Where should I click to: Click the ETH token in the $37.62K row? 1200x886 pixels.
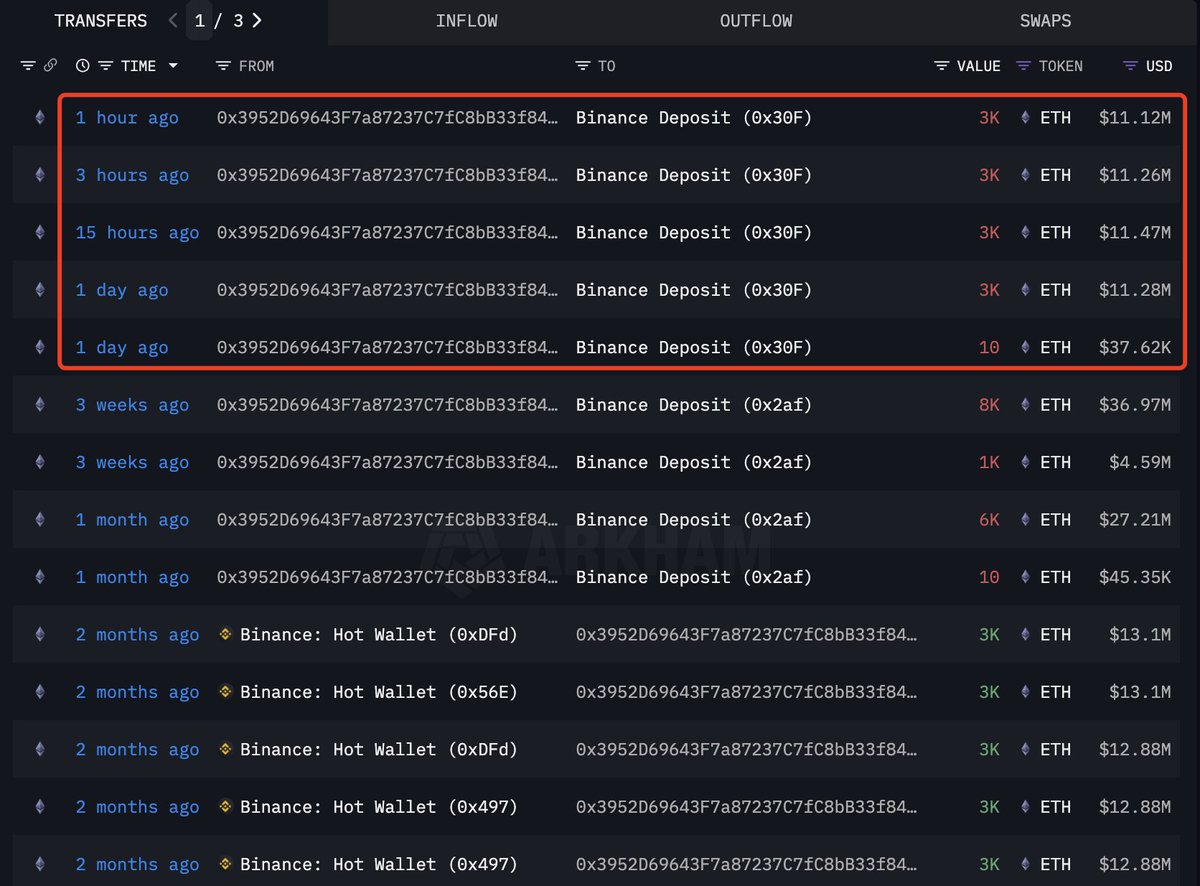point(1054,348)
